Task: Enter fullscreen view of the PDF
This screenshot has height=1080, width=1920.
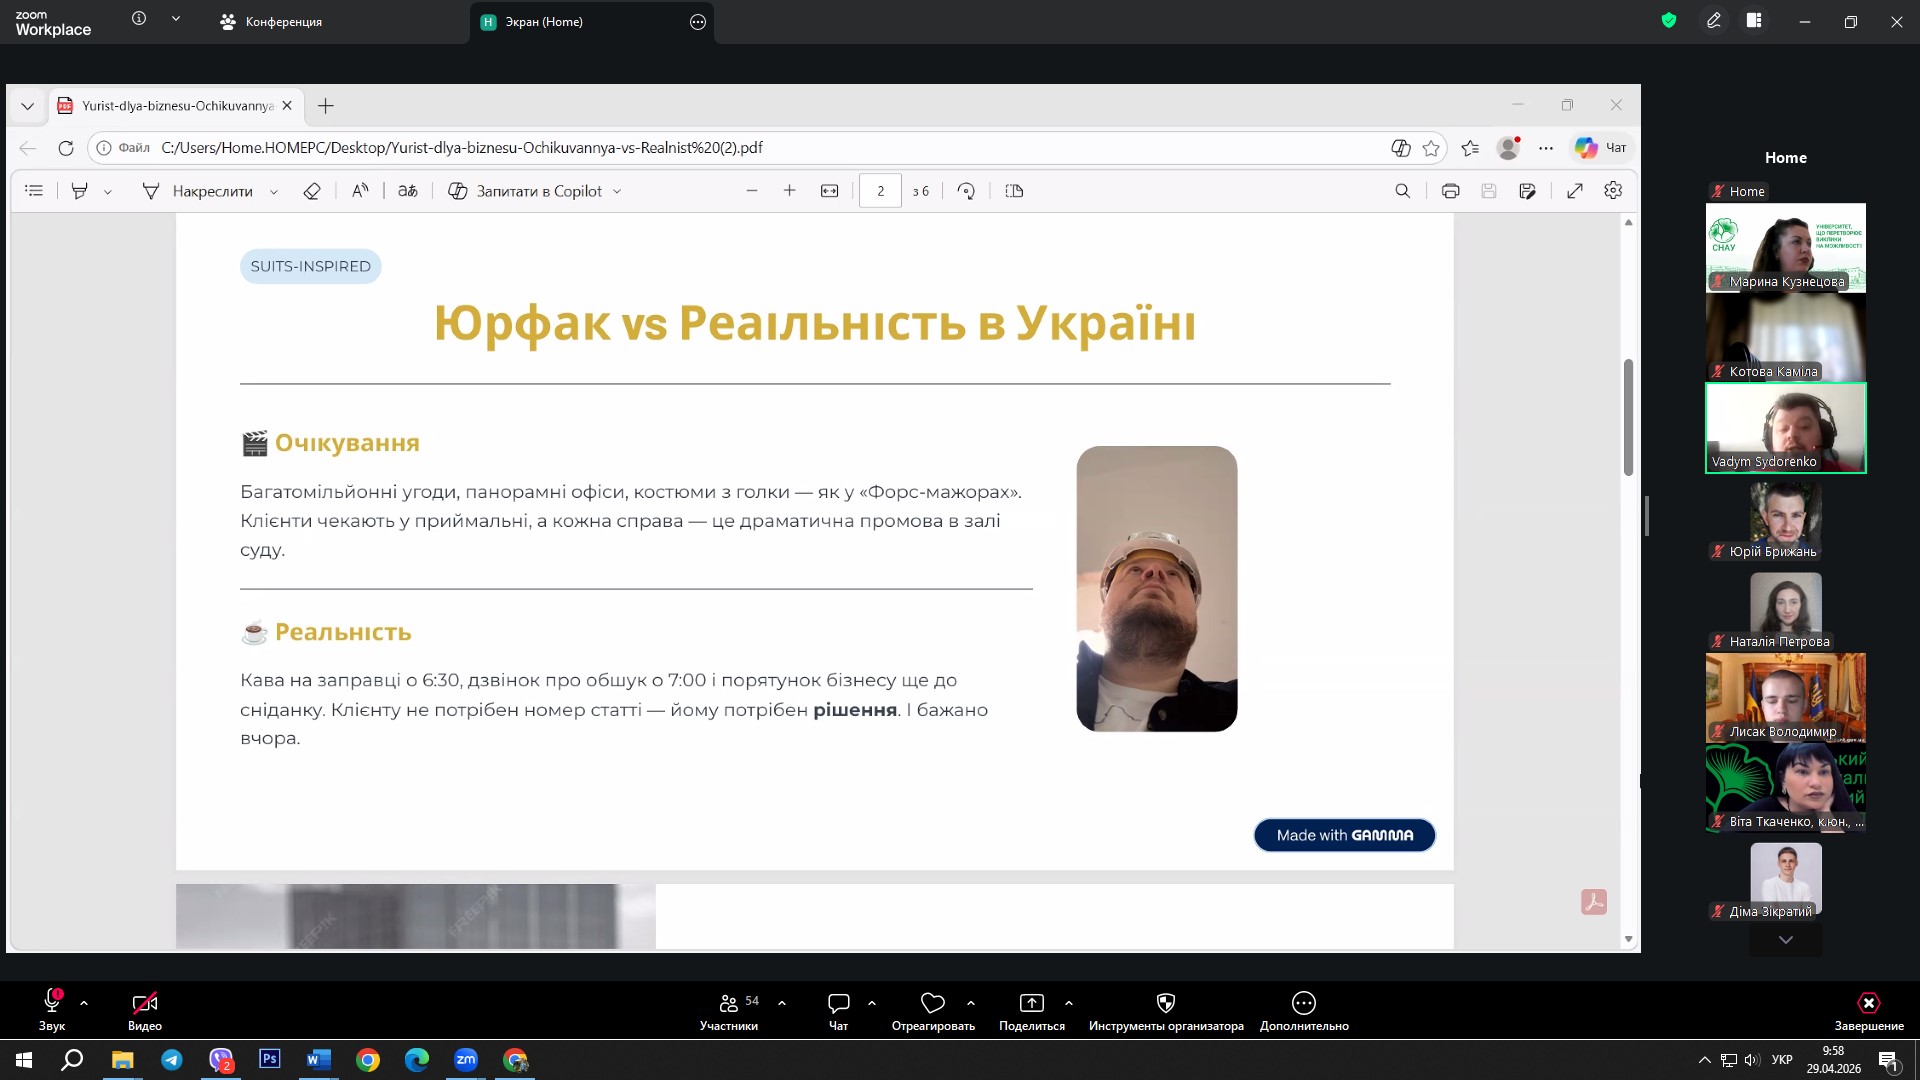Action: [1574, 191]
